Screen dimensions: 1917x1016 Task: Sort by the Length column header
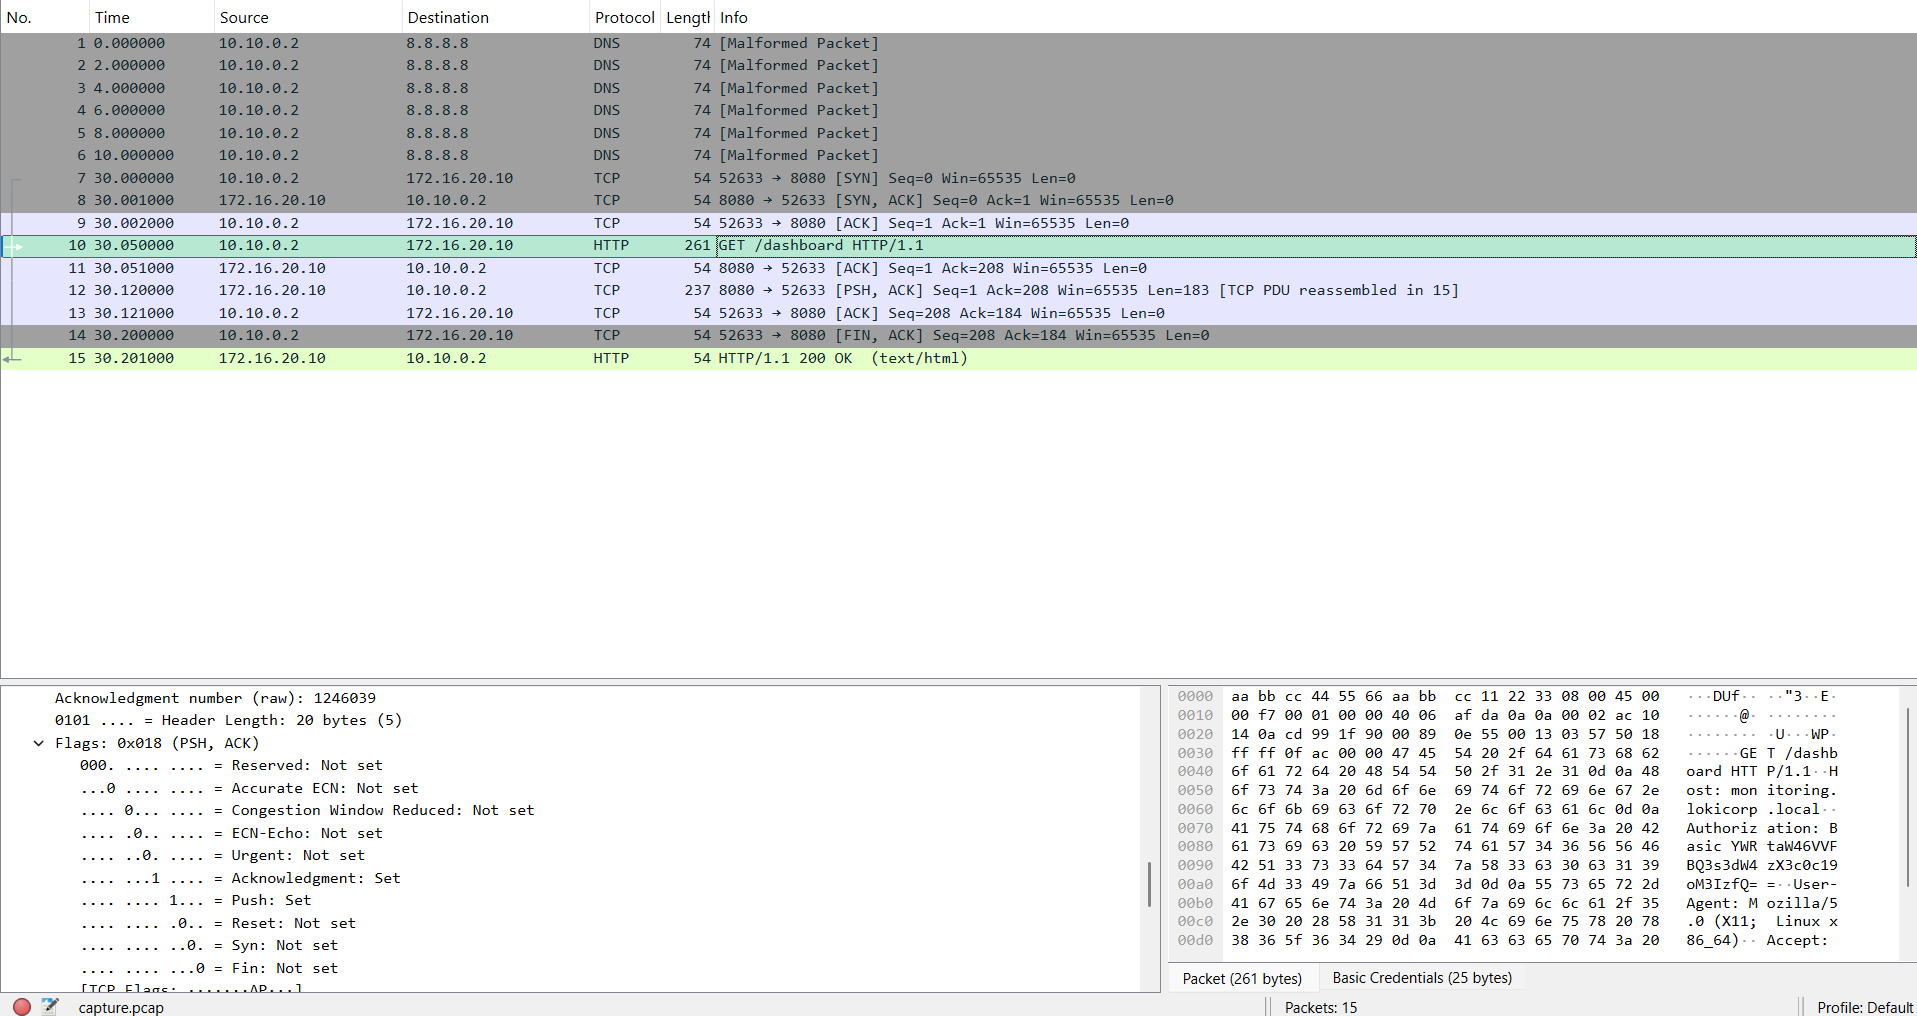click(x=687, y=17)
